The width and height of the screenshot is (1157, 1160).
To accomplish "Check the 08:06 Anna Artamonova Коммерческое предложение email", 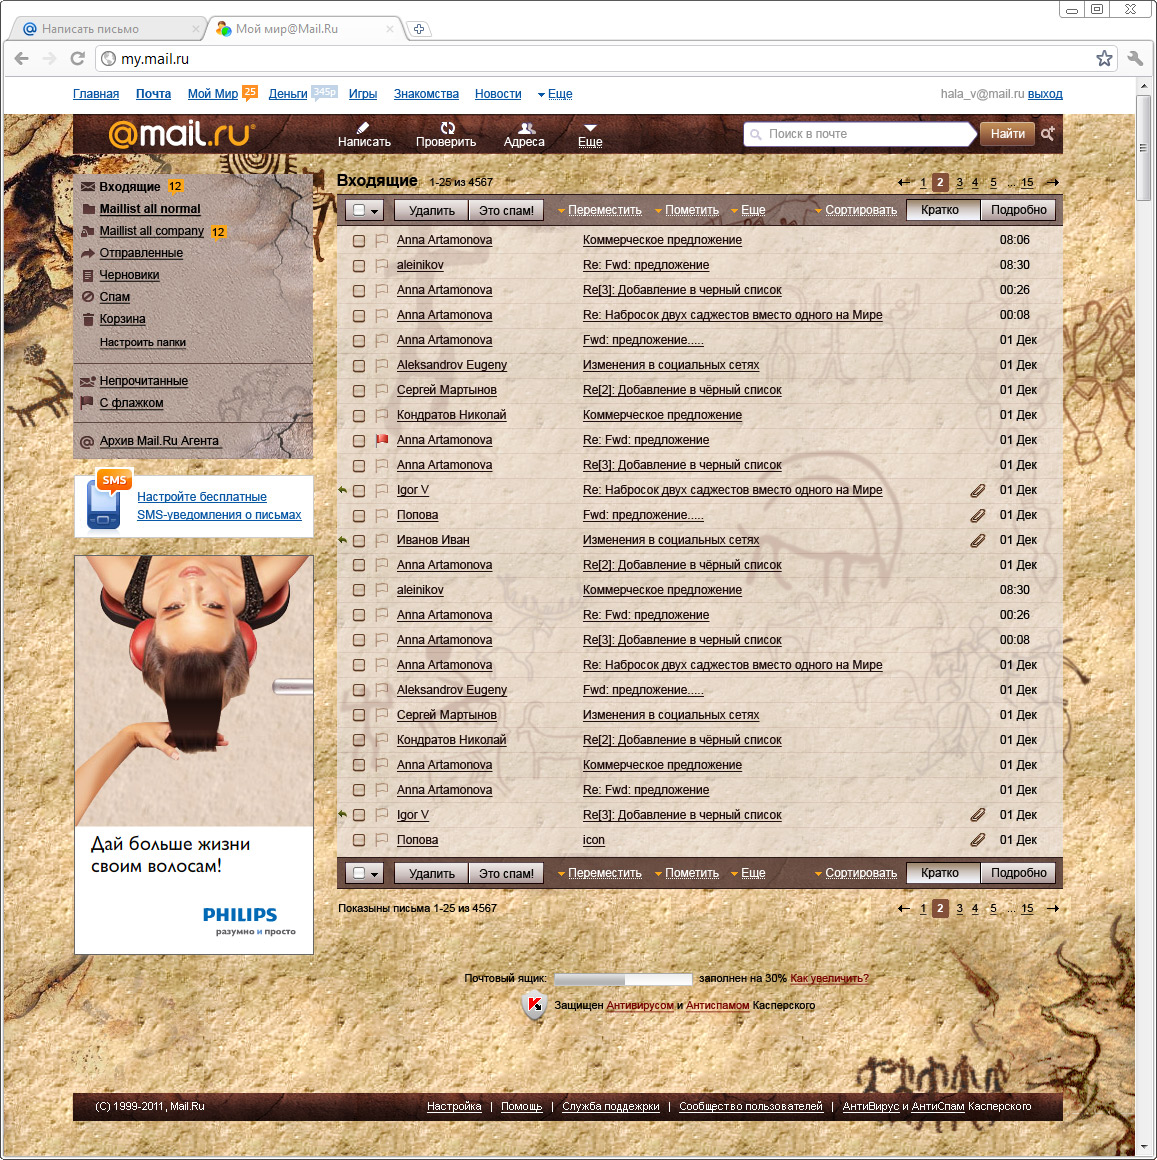I will point(359,240).
